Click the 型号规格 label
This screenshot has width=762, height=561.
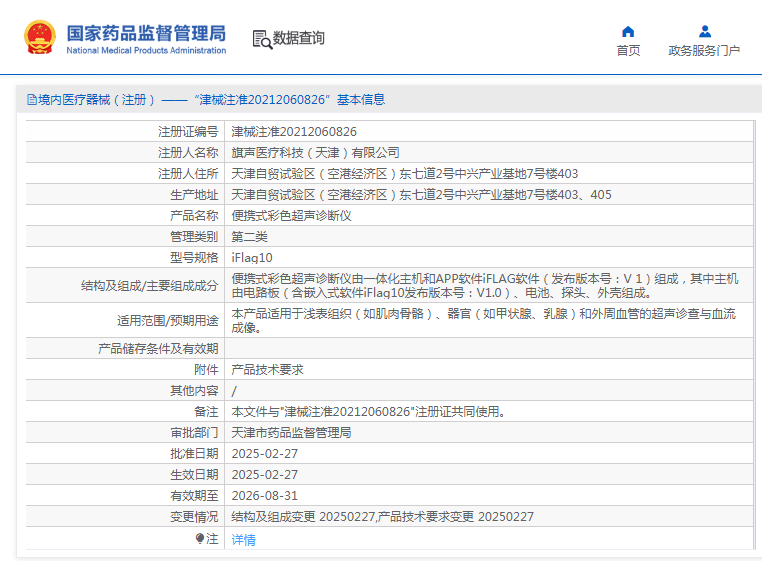(x=194, y=258)
